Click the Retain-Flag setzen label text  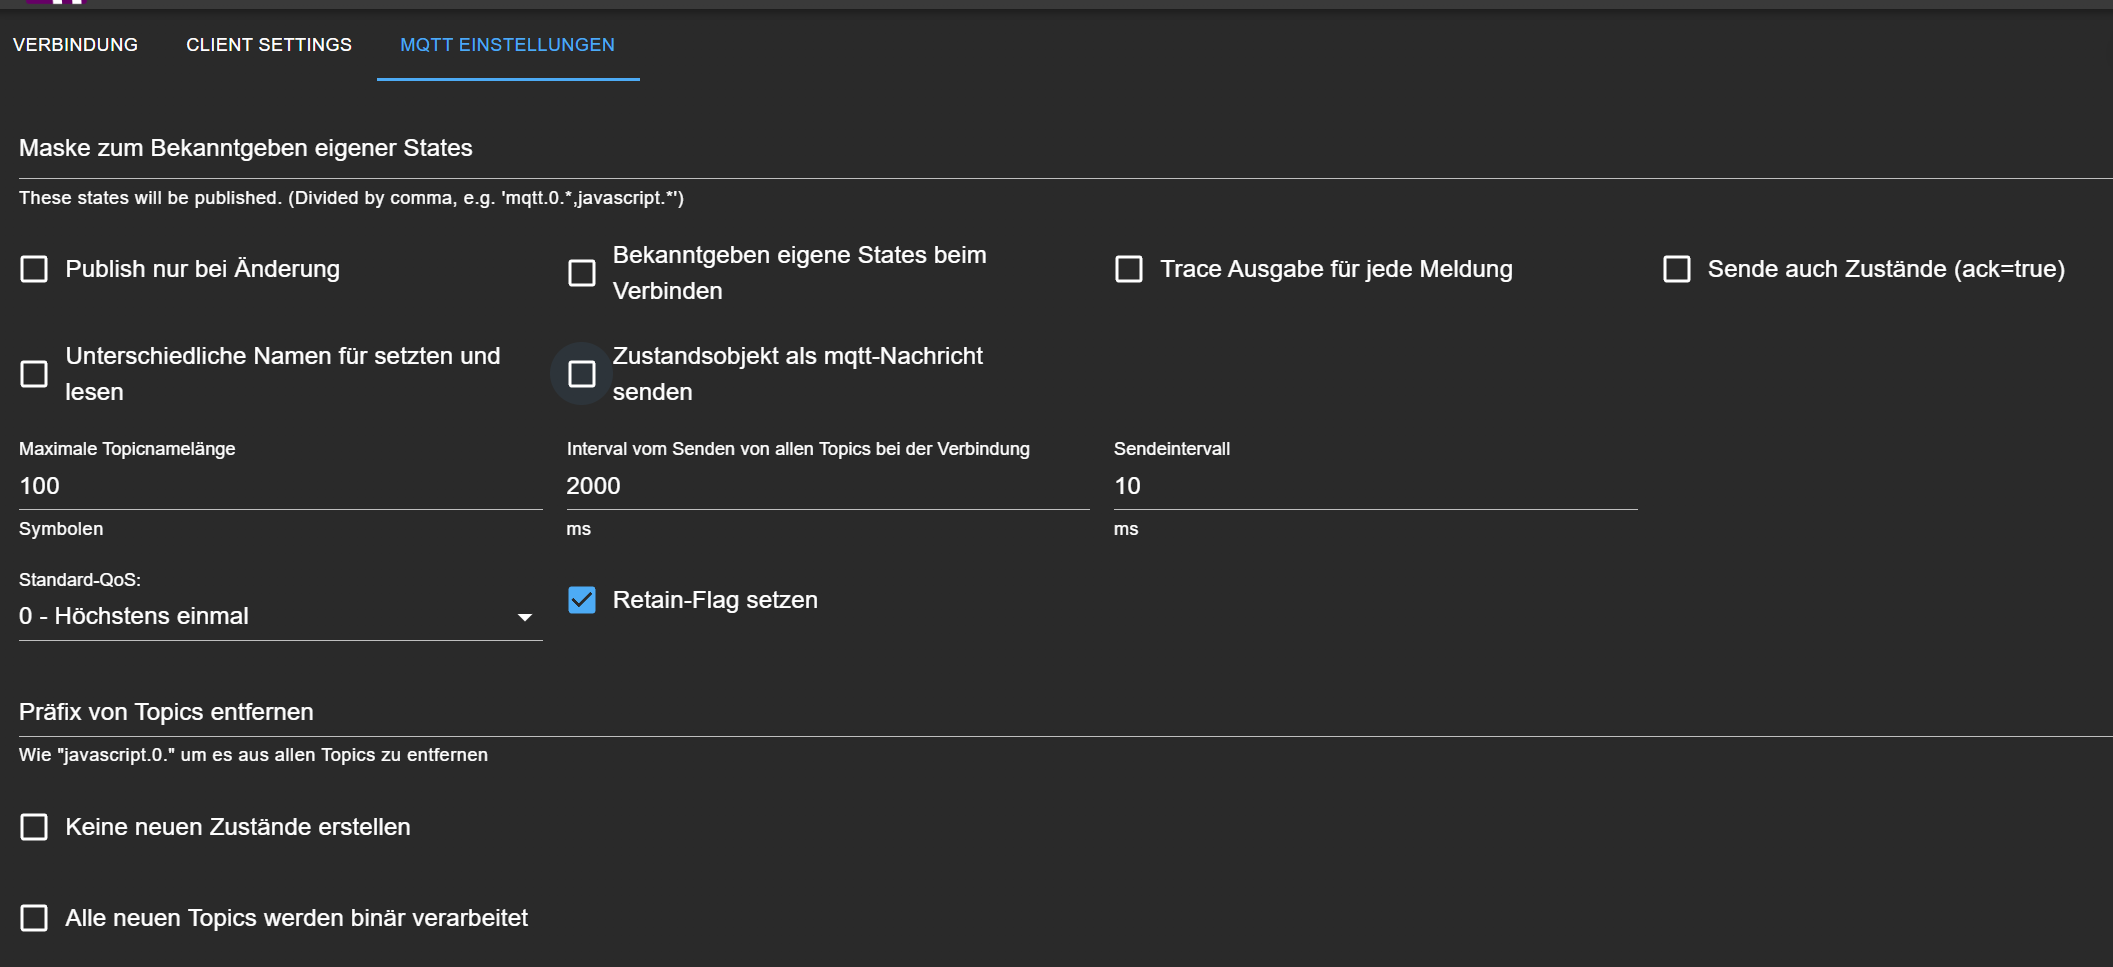coord(714,600)
